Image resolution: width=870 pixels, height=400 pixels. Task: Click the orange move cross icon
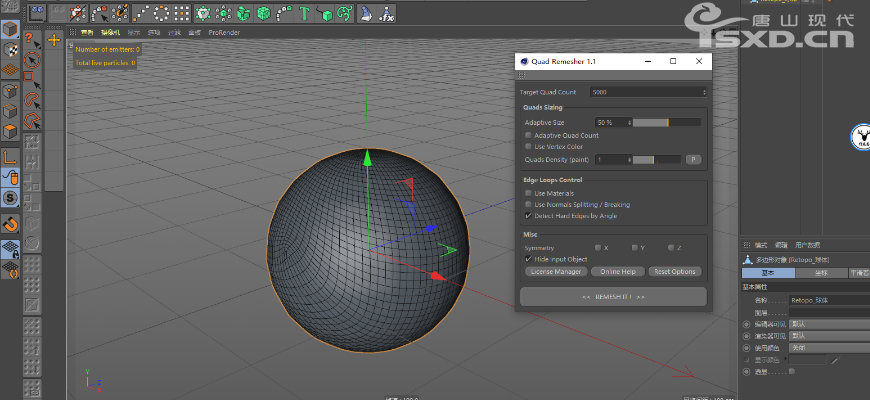pyautogui.click(x=54, y=41)
